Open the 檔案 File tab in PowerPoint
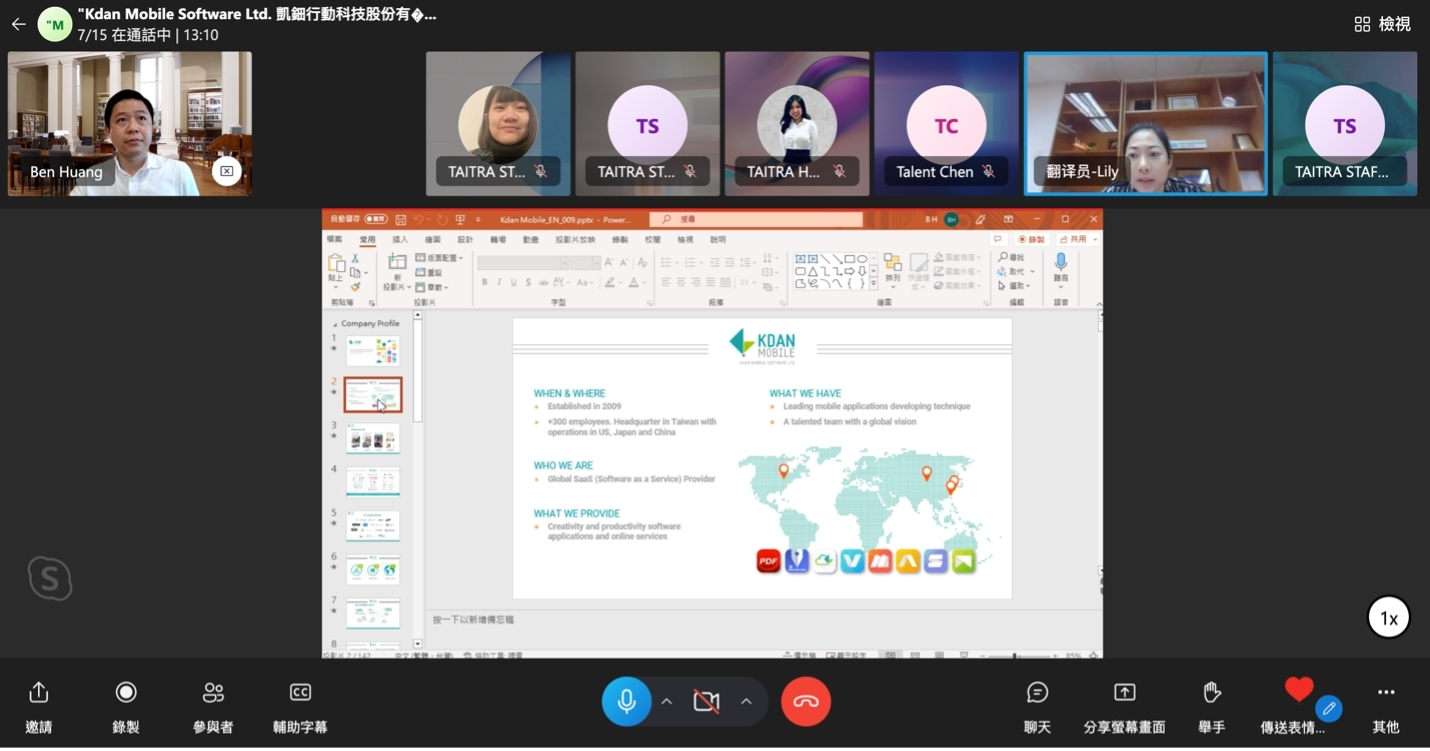Screen dimensions: 1430x751 [335, 240]
